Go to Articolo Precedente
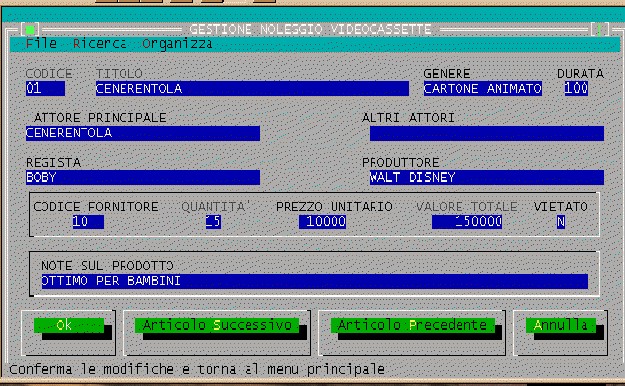Viewport: 625px width, 386px height. tap(413, 325)
